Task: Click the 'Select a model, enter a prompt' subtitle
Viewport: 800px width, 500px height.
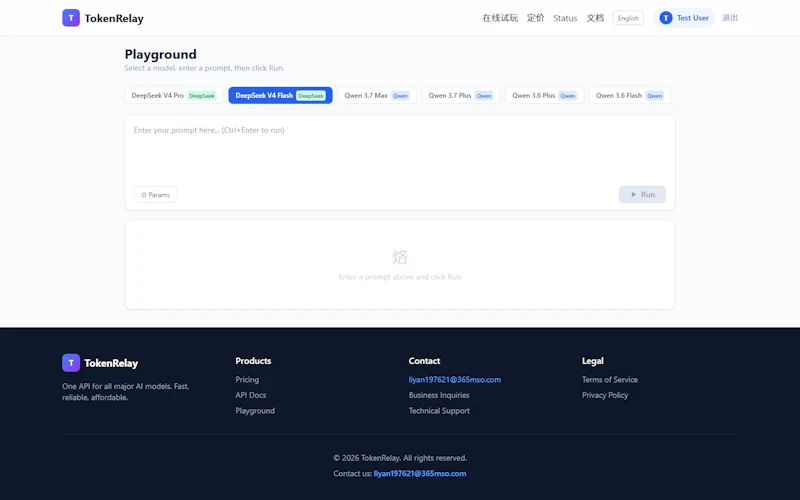Action: [x=204, y=68]
